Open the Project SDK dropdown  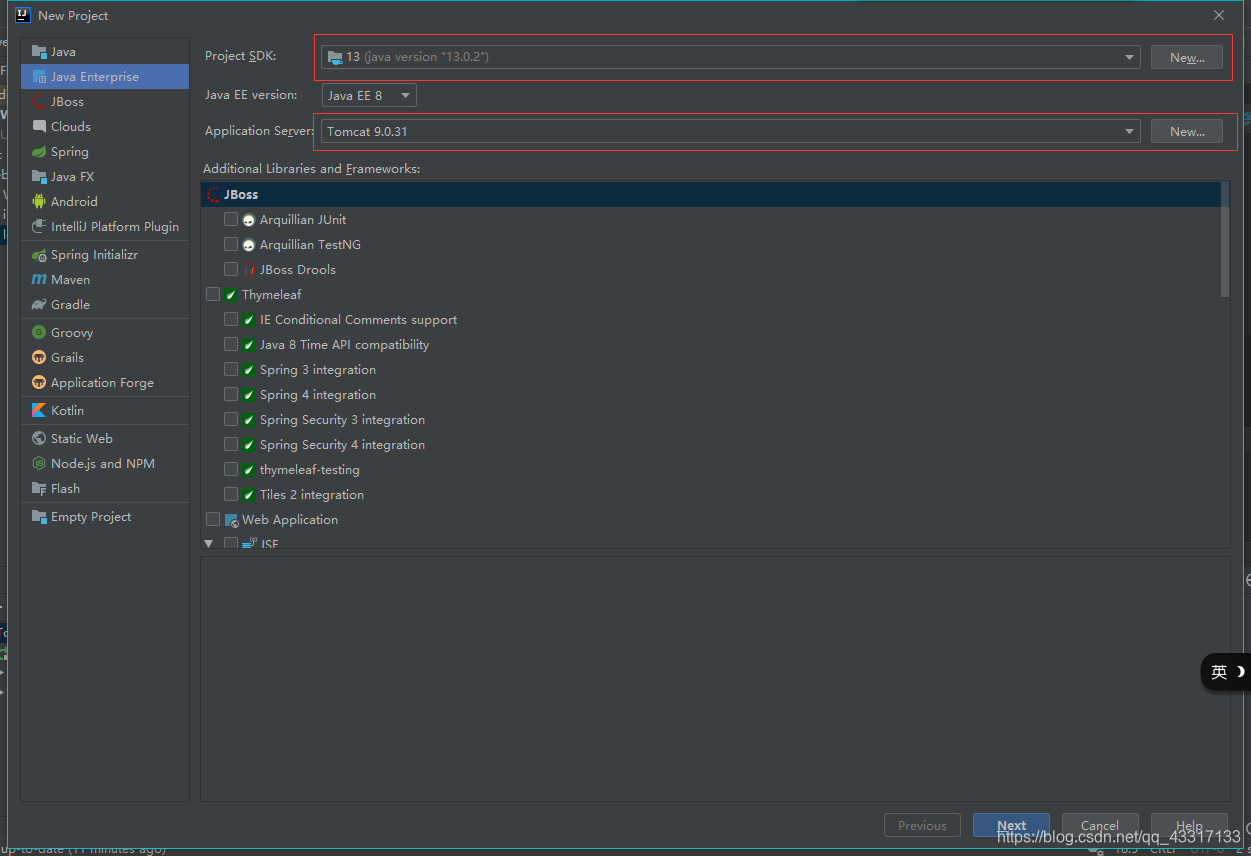(x=731, y=57)
